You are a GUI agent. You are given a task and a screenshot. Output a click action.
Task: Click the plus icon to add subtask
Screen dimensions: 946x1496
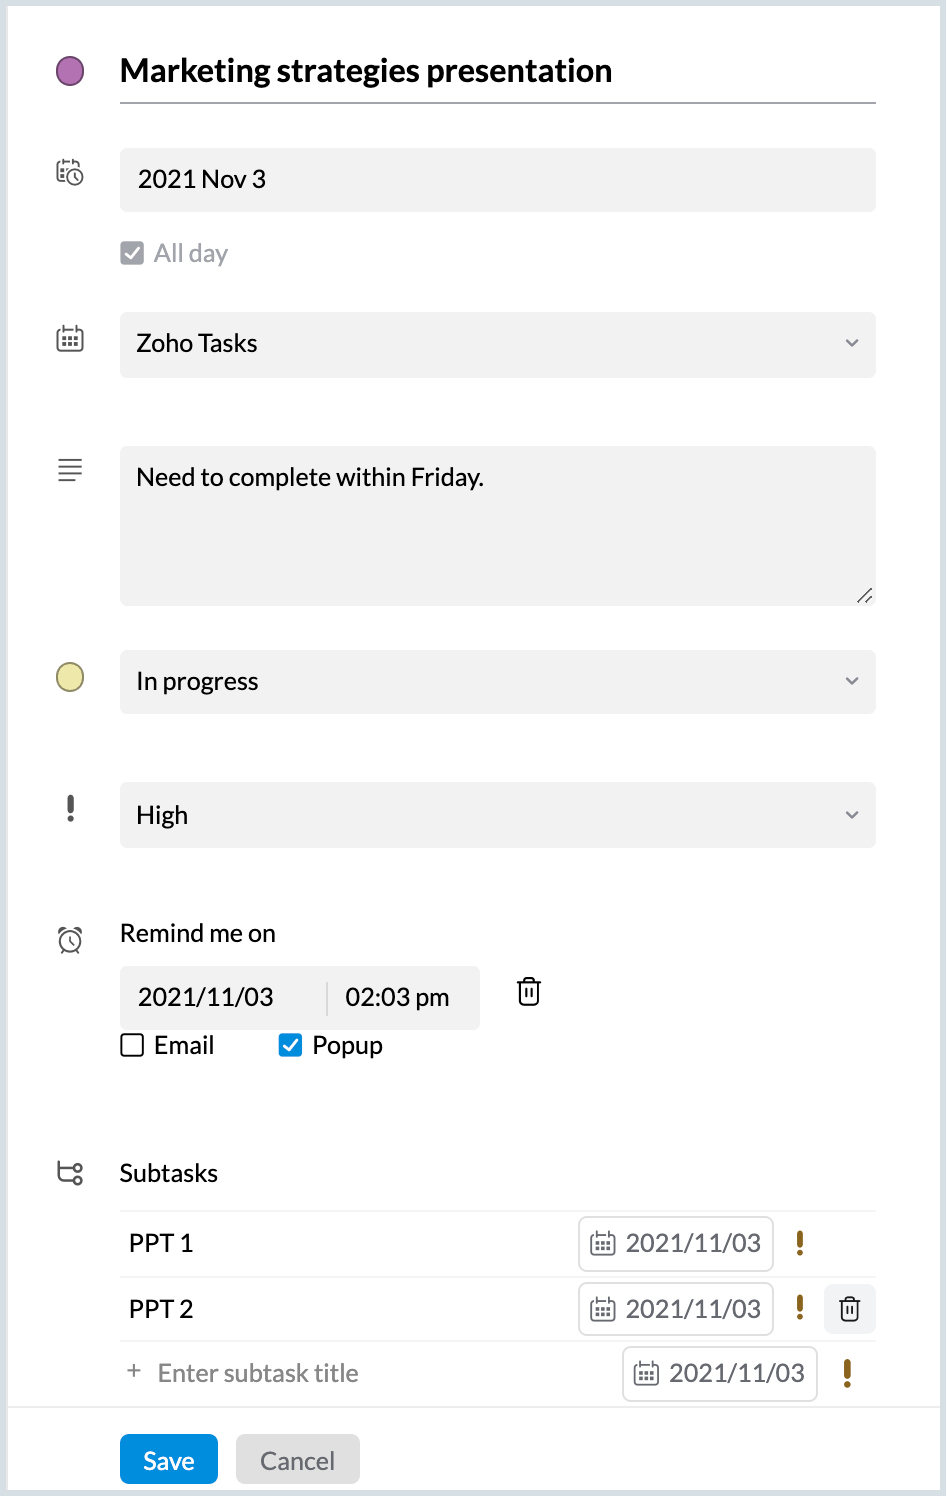(134, 1372)
